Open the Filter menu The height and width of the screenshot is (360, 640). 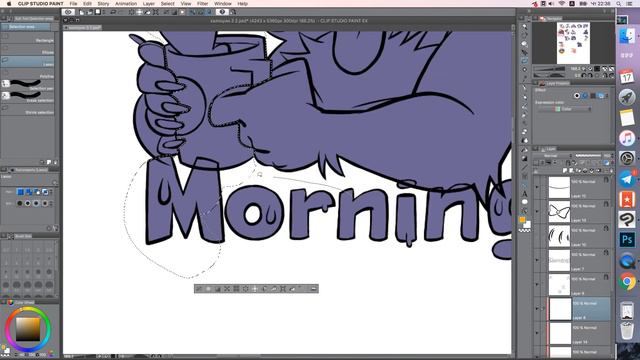click(x=202, y=4)
